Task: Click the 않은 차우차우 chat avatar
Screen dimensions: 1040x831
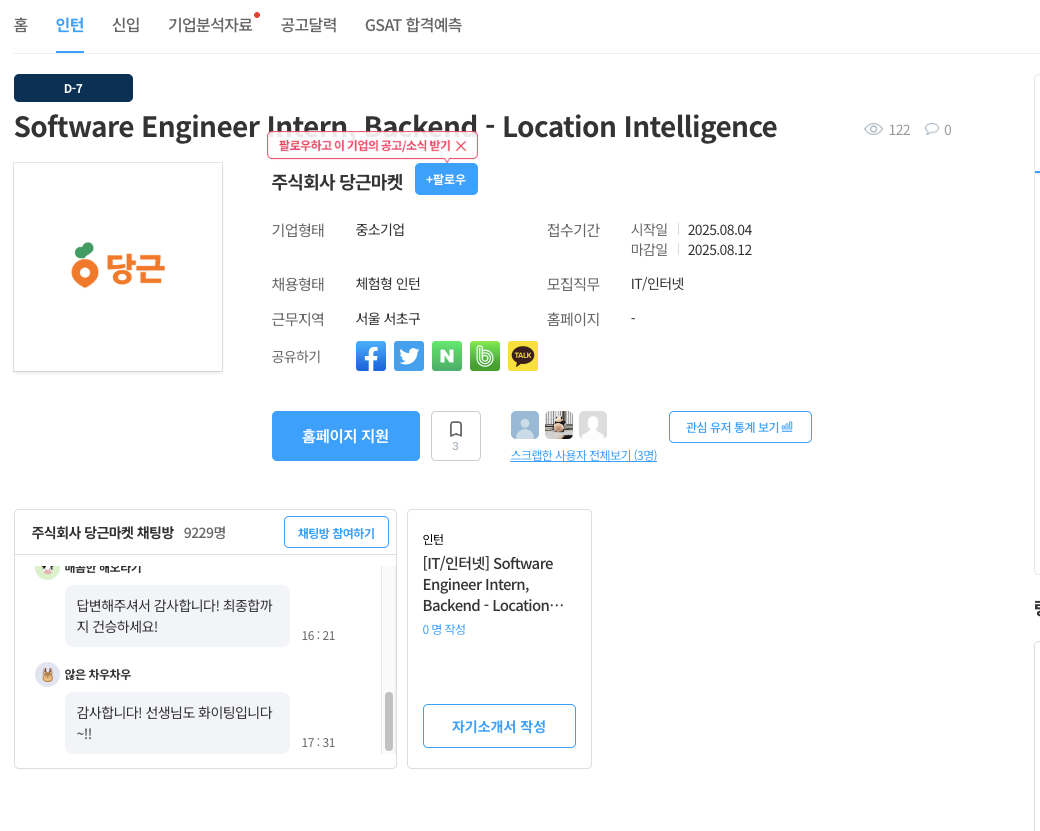Action: [47, 674]
